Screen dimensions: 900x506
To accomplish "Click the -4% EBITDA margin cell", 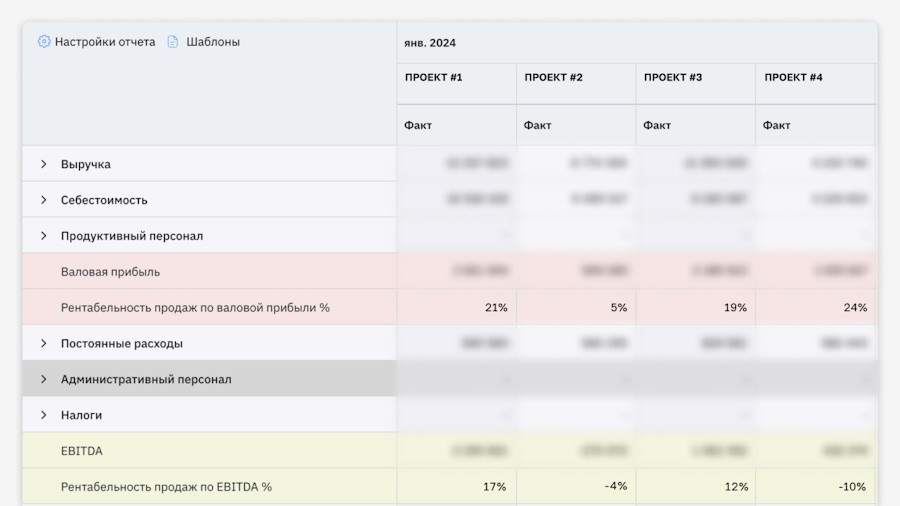I will click(615, 487).
